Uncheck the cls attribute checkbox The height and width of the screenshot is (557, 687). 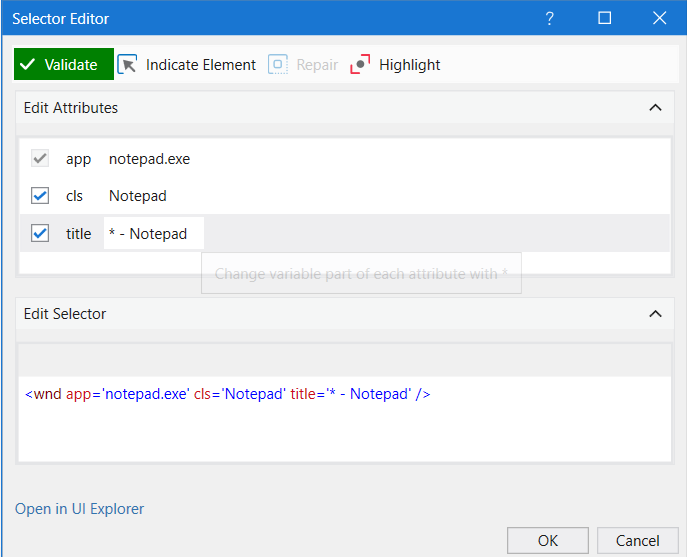[x=40, y=196]
